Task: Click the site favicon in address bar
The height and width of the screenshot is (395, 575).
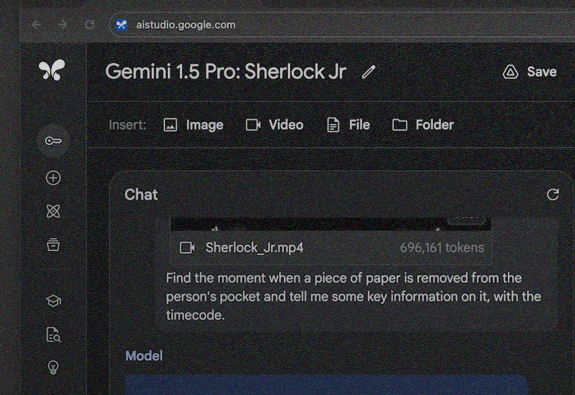Action: pos(121,25)
